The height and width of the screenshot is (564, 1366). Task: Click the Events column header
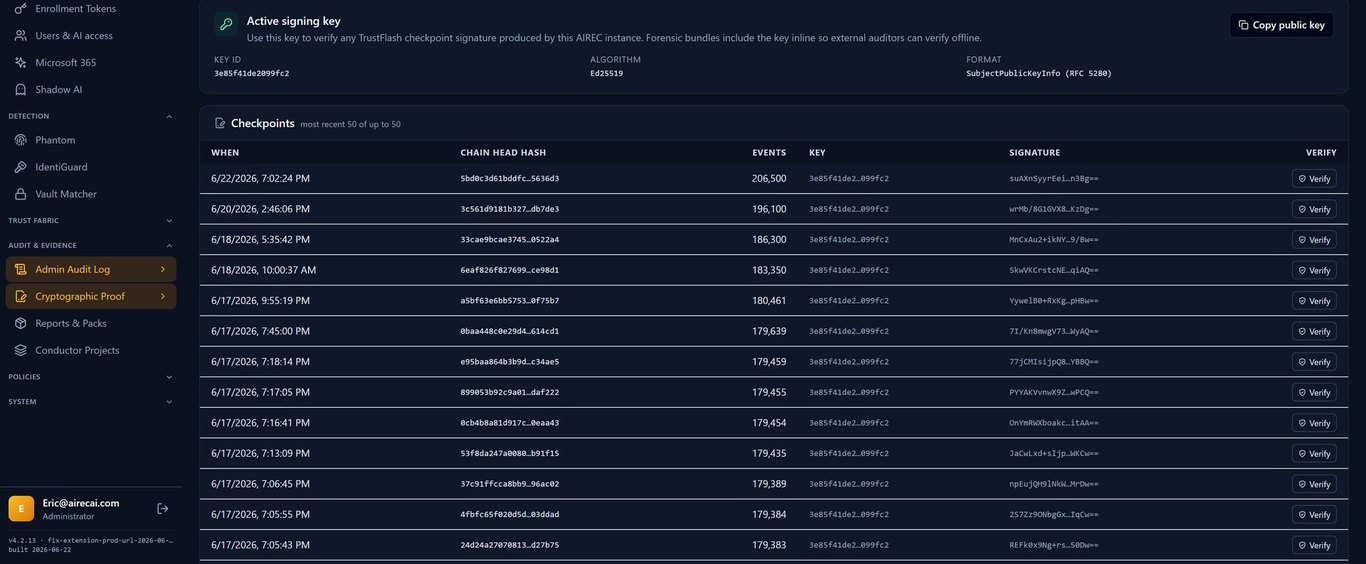click(x=769, y=153)
